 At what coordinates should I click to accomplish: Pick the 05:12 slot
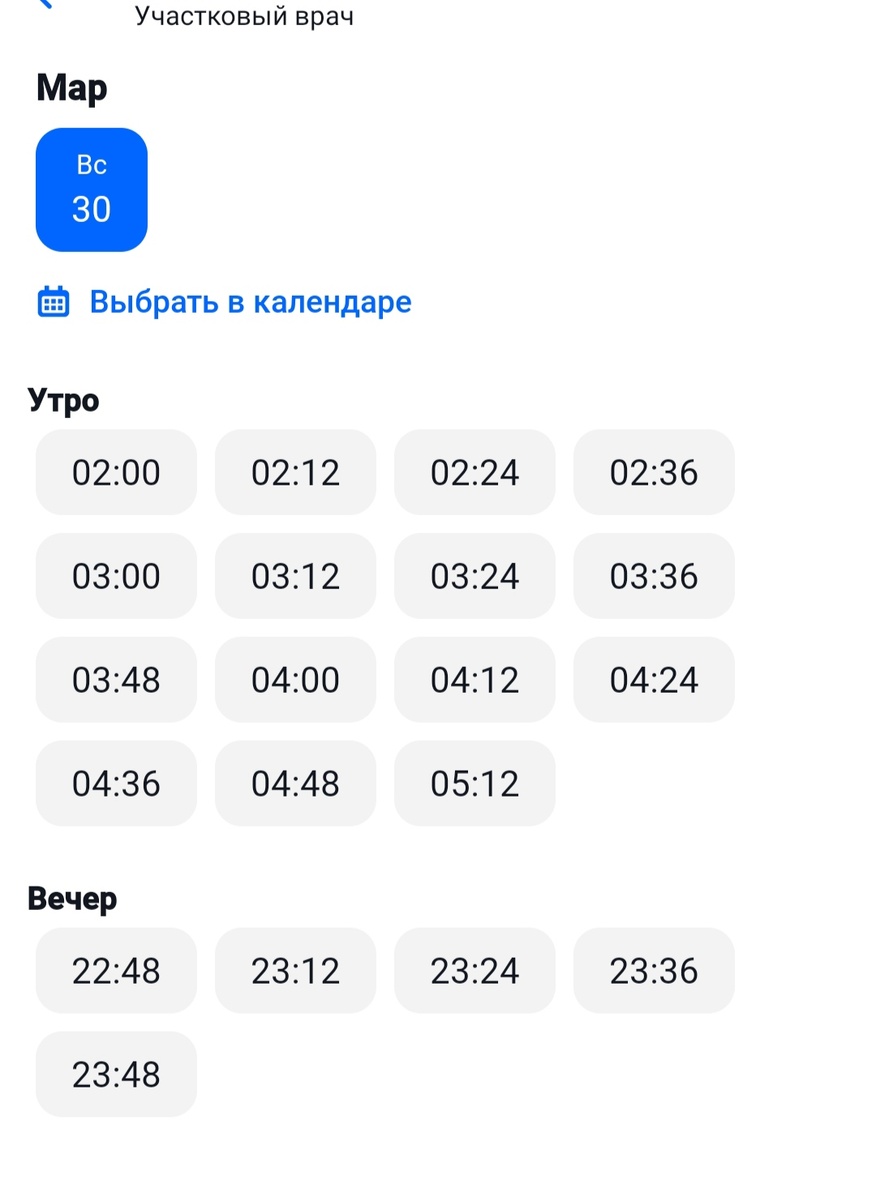tap(474, 784)
